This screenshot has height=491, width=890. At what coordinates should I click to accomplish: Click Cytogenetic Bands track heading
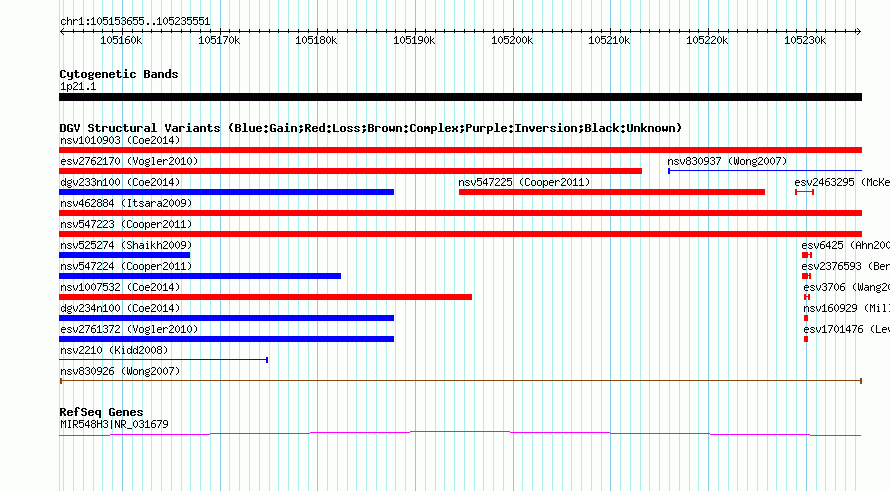point(119,74)
